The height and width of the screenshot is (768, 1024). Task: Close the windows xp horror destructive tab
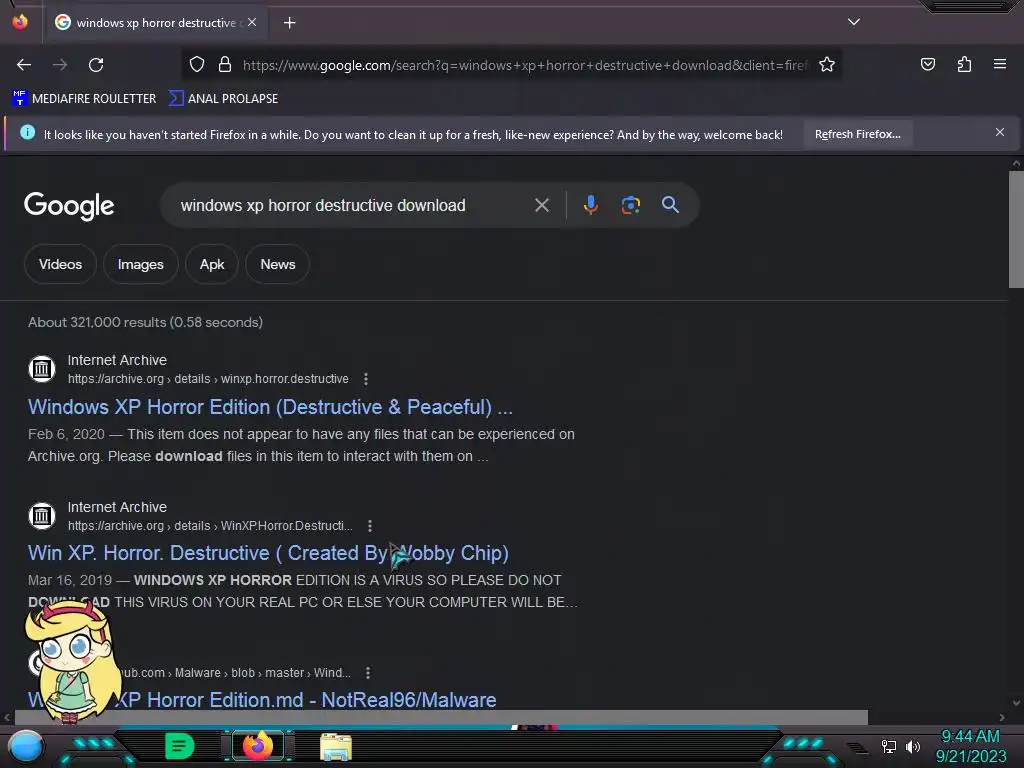252,22
